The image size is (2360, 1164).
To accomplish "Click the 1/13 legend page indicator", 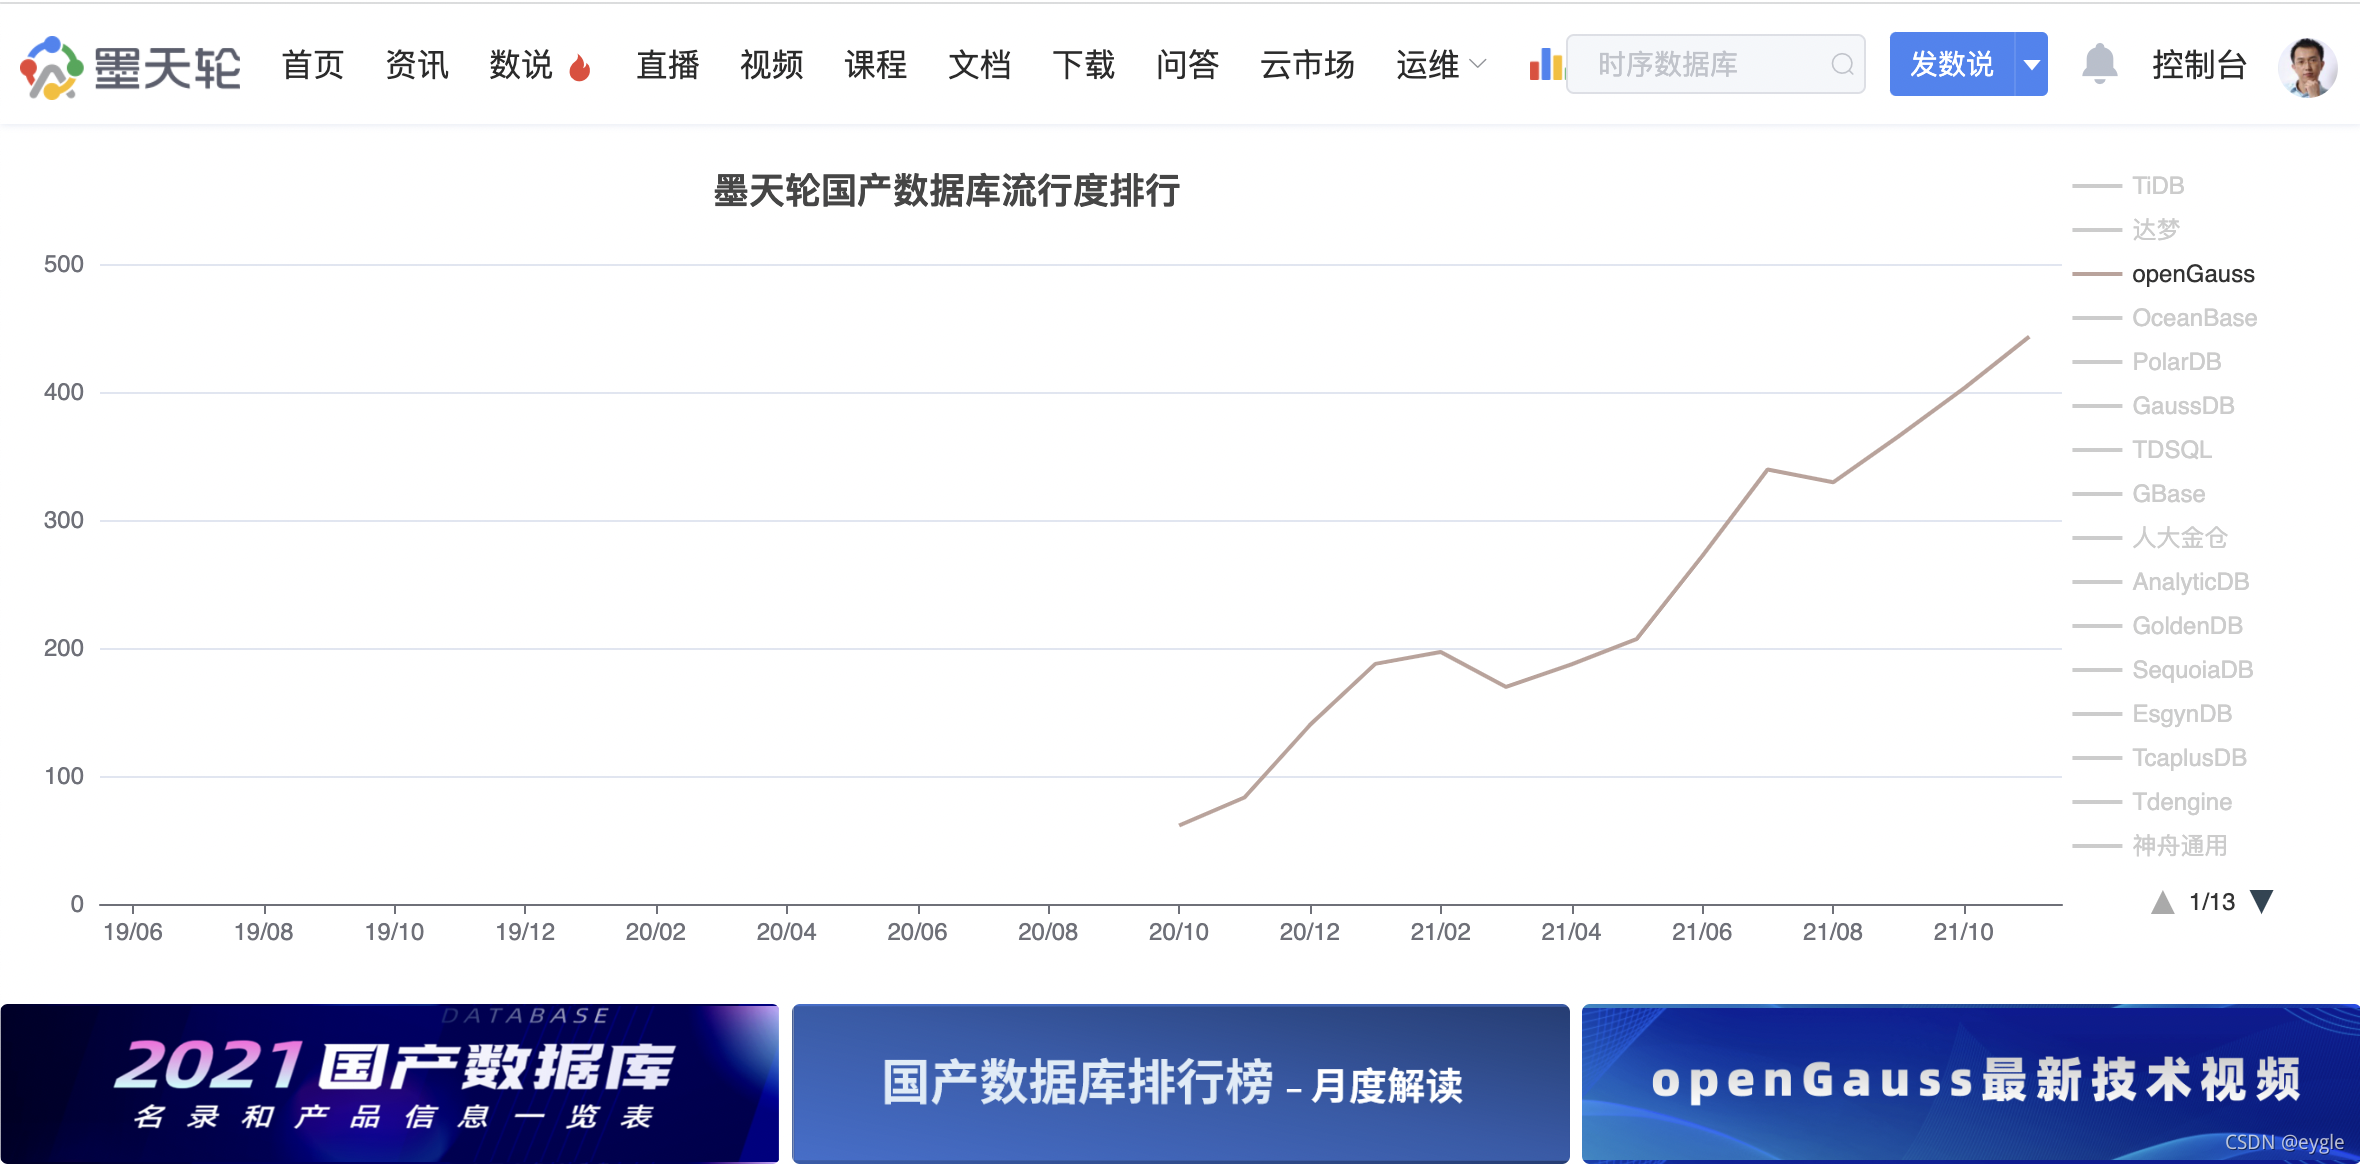I will [x=2212, y=902].
